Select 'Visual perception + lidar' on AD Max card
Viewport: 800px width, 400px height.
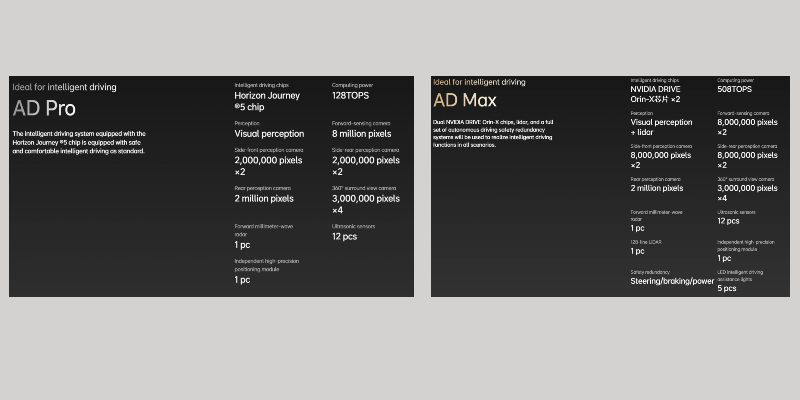pyautogui.click(x=661, y=127)
